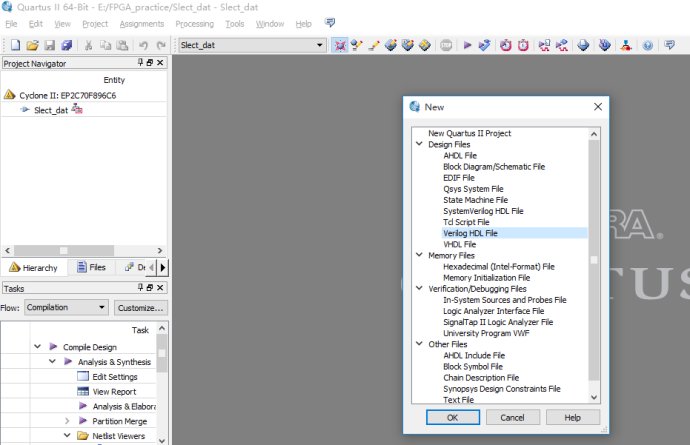Collapse the Analysis & Synthesis task
The image size is (690, 445).
[x=52, y=361]
